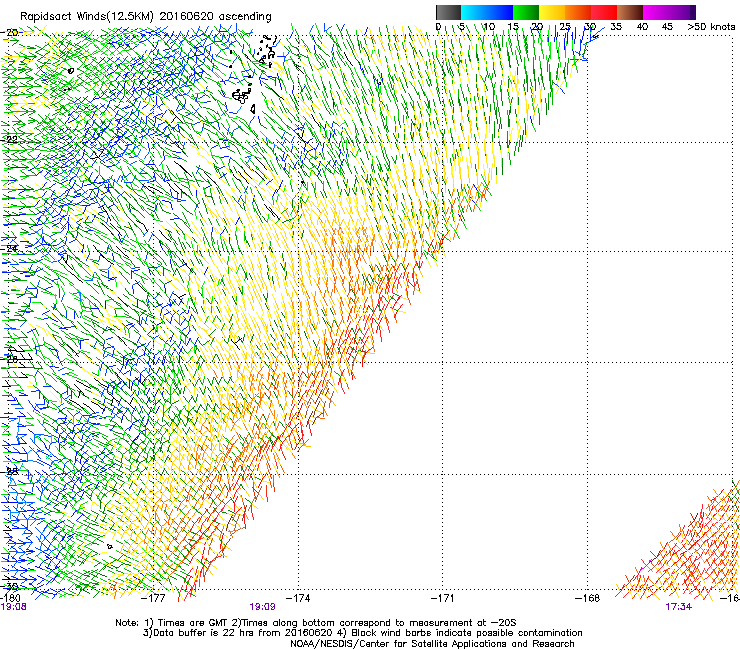Screen dimensions: 740x650
Task: Click the cyan 5-10 knots legend segment
Action: tap(474, 12)
